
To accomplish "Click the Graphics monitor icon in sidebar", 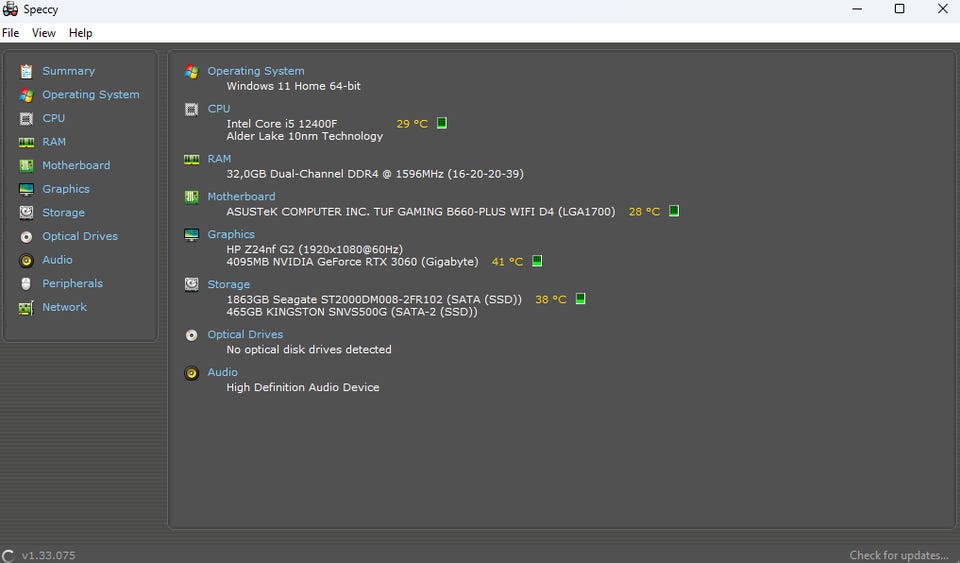I will click(26, 190).
